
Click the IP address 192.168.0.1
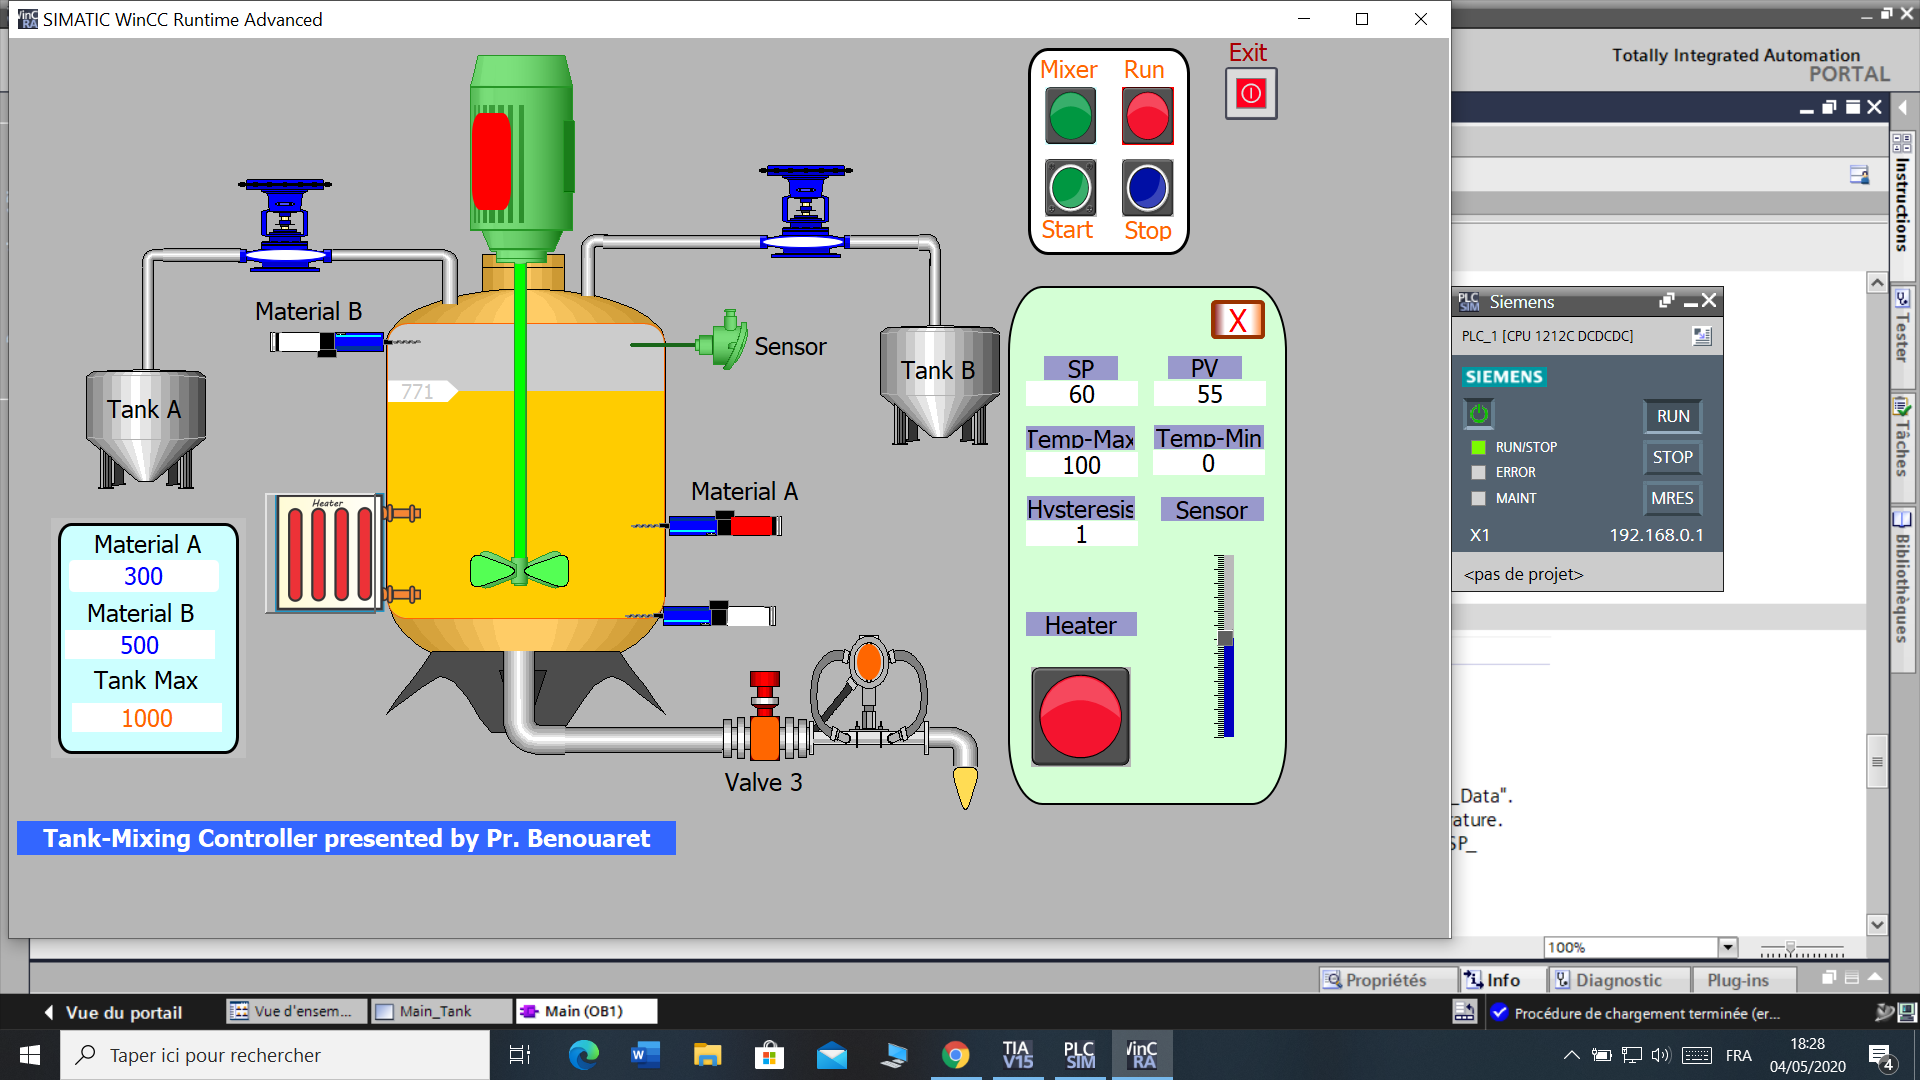(1656, 535)
